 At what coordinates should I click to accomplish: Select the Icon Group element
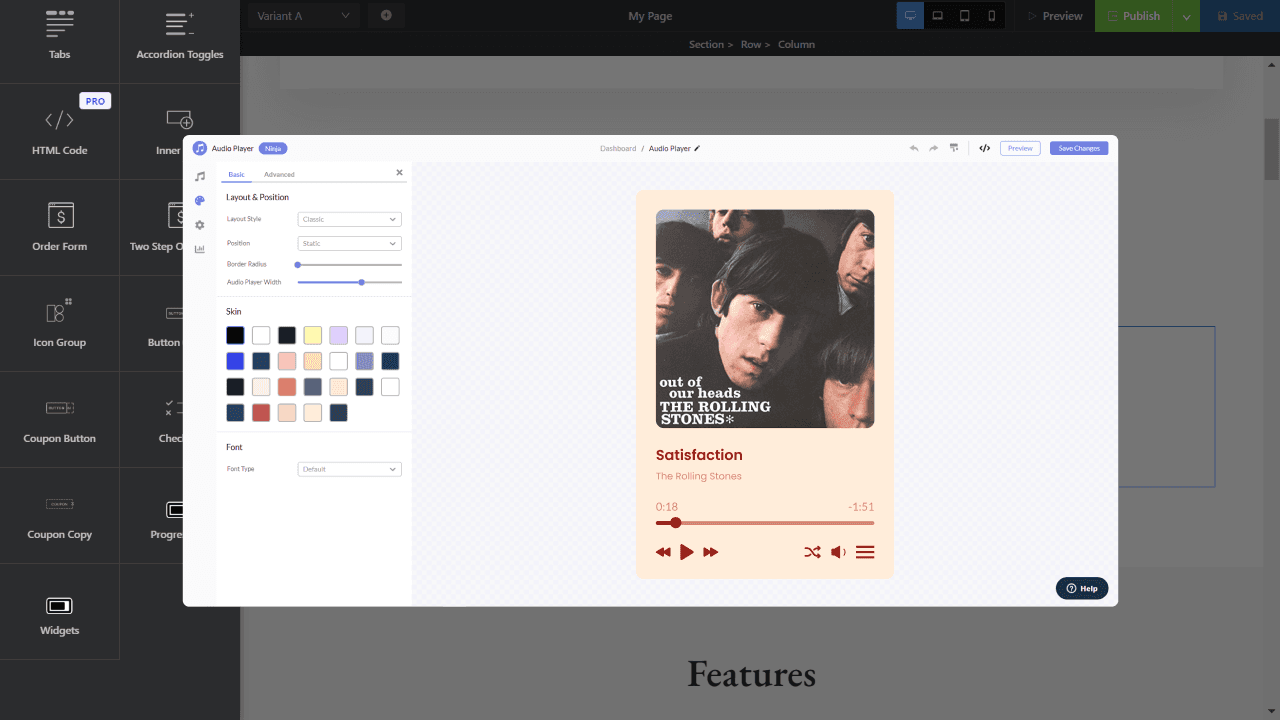click(60, 324)
